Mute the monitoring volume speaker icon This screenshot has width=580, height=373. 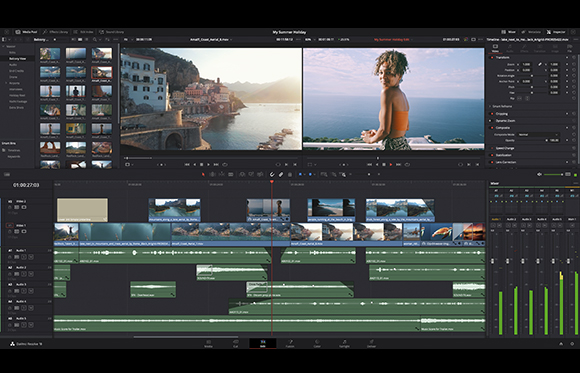pyautogui.click(x=539, y=174)
